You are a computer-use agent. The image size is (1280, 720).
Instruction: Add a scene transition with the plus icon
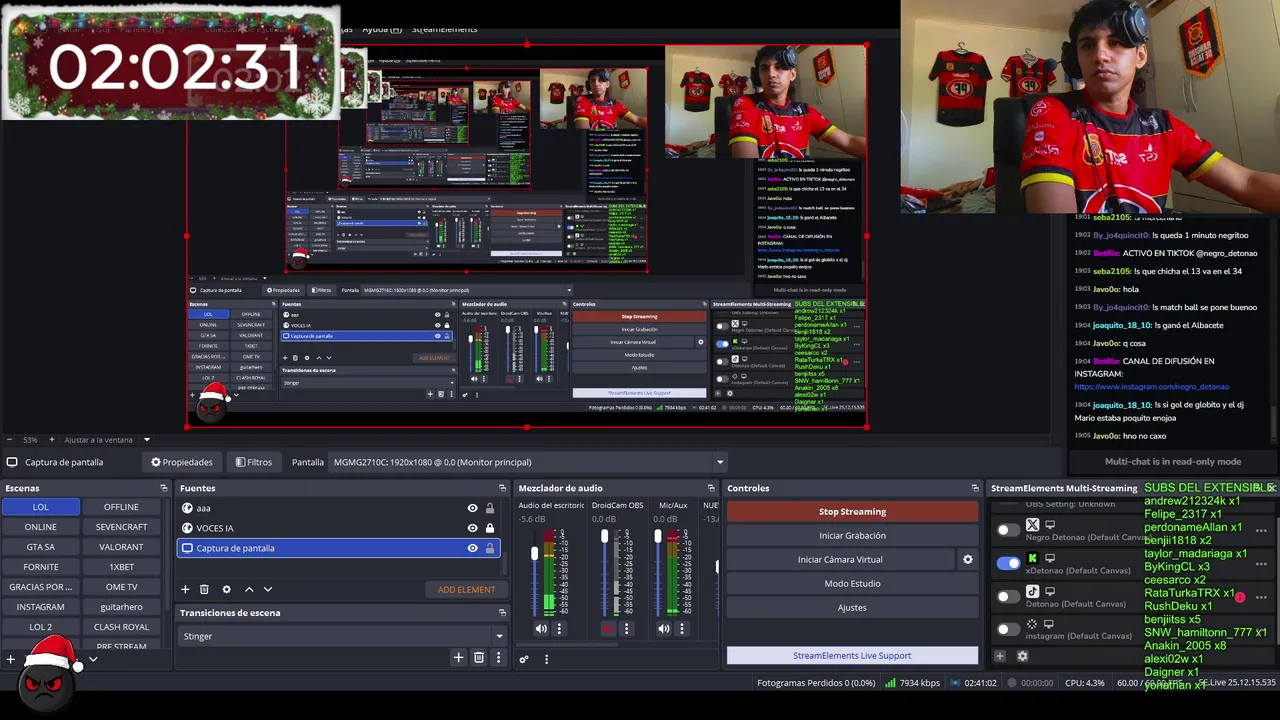(458, 657)
